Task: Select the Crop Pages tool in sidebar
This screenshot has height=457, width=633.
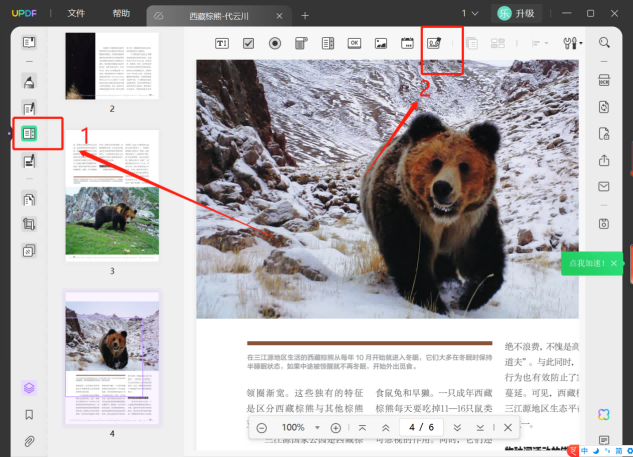Action: coord(29,224)
